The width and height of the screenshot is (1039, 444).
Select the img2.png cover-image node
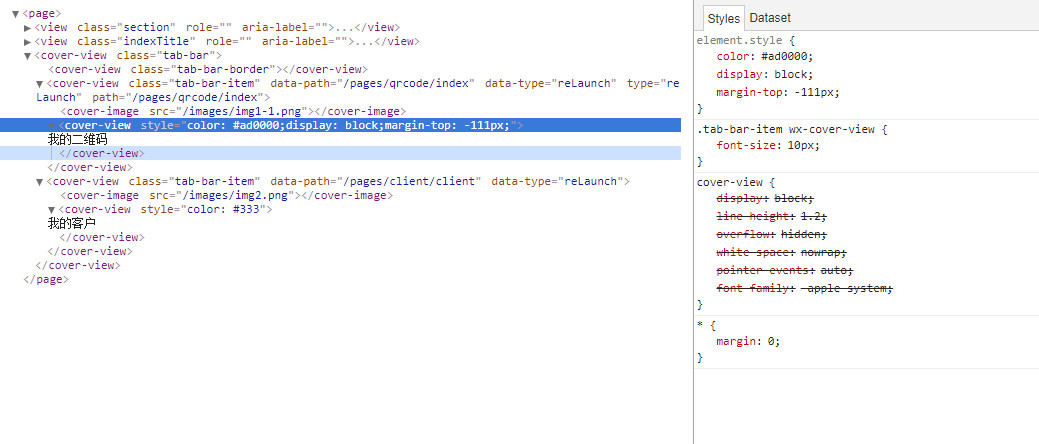227,195
